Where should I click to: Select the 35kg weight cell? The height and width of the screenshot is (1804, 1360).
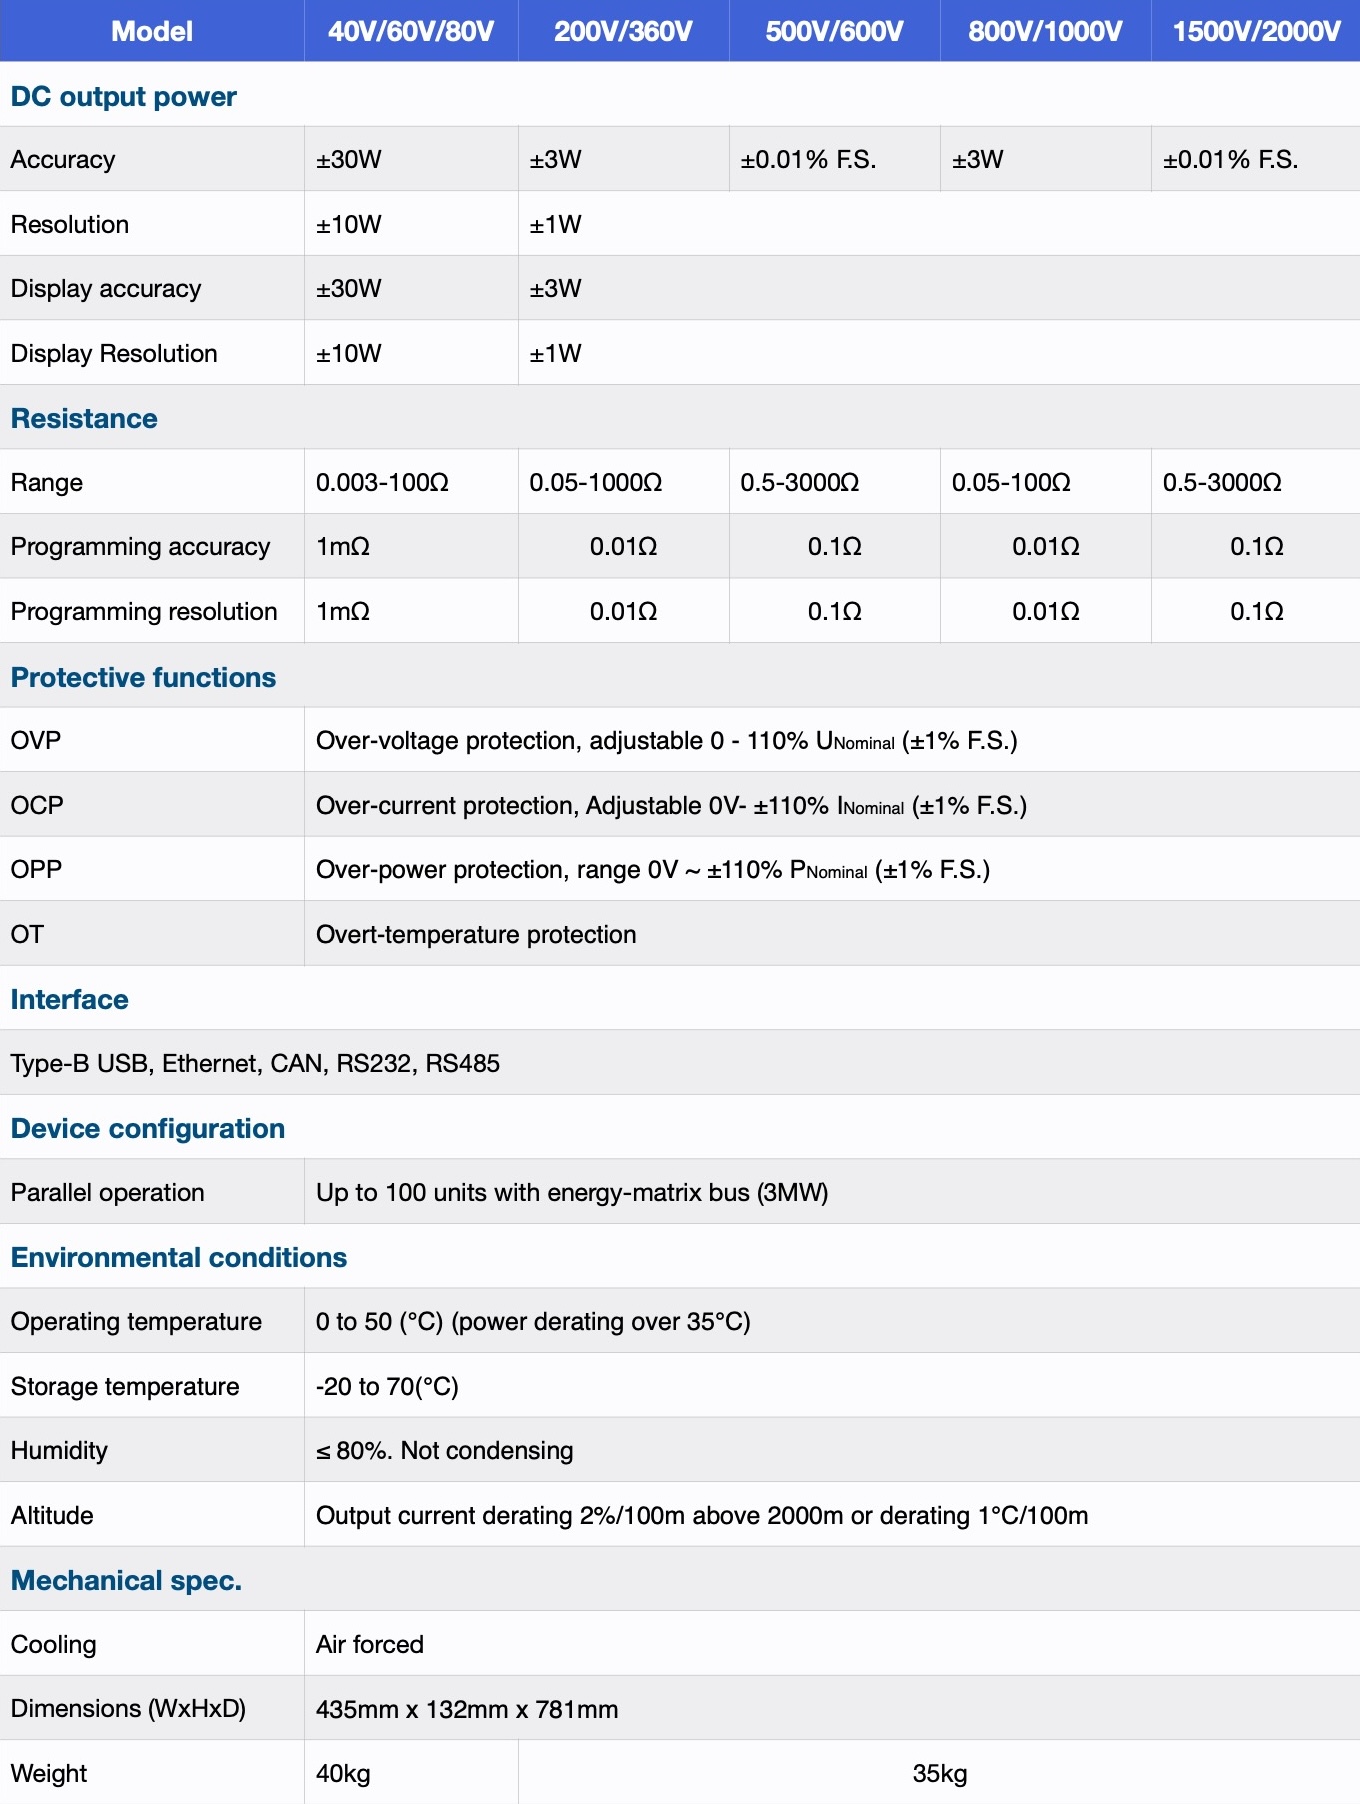point(939,1773)
